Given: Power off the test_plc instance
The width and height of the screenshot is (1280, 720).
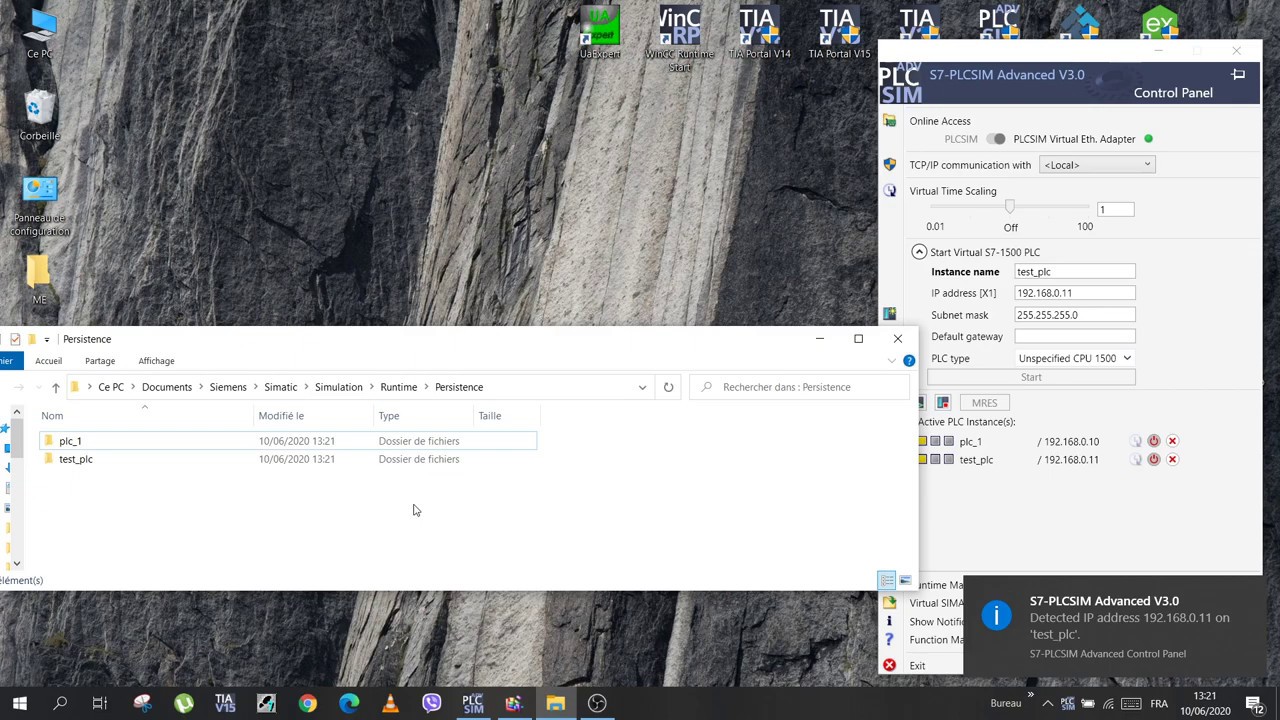Looking at the screenshot, I should [1154, 459].
